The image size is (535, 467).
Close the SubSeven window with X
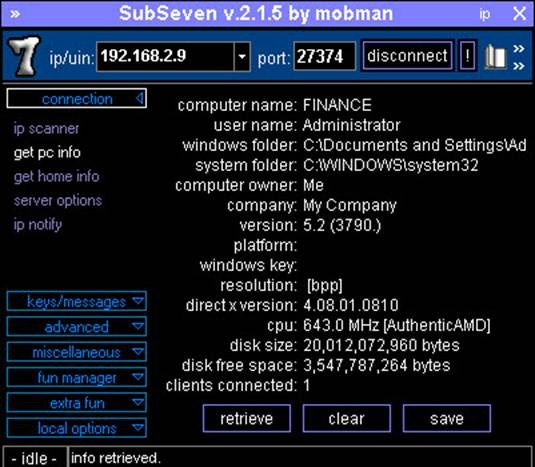coord(520,14)
